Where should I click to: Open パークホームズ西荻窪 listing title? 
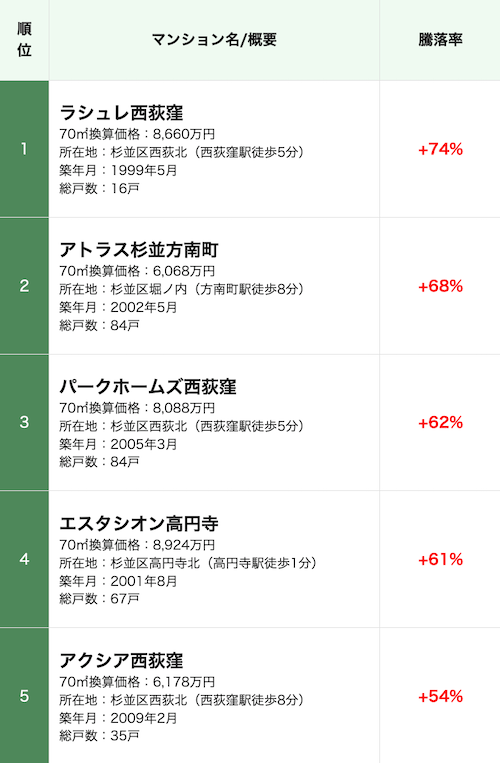[x=148, y=386]
